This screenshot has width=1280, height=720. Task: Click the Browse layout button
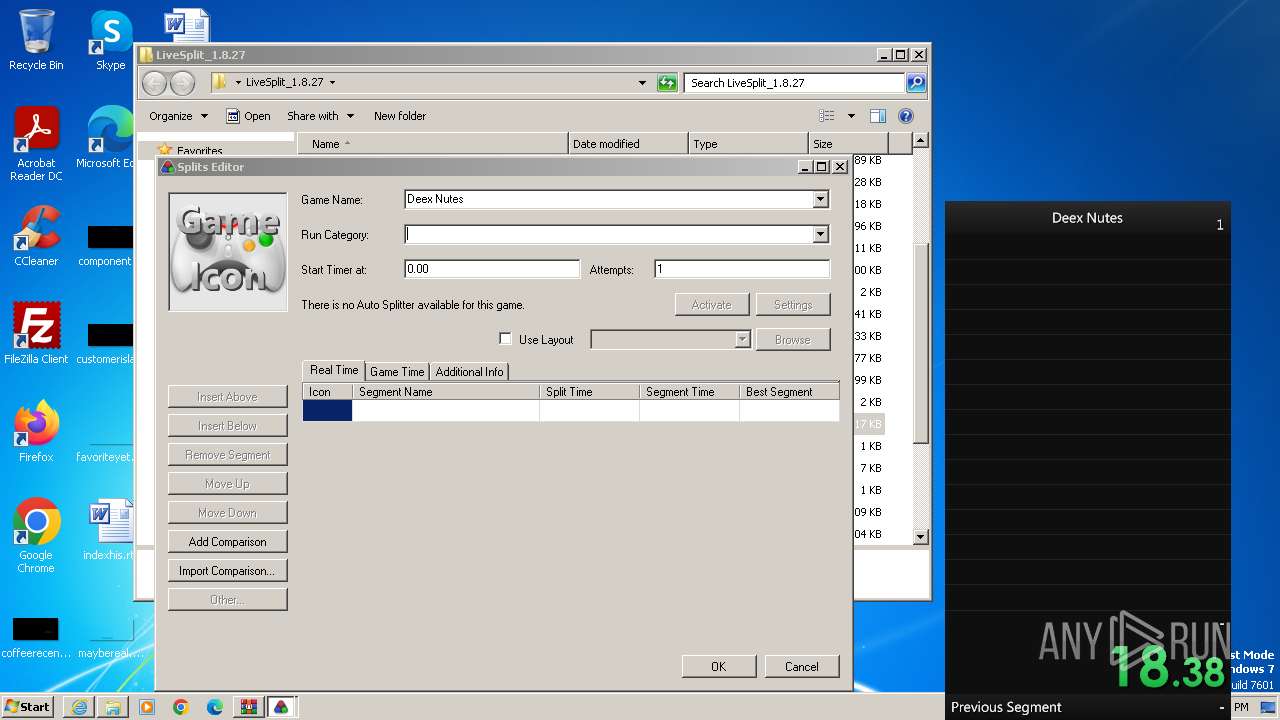pyautogui.click(x=793, y=340)
